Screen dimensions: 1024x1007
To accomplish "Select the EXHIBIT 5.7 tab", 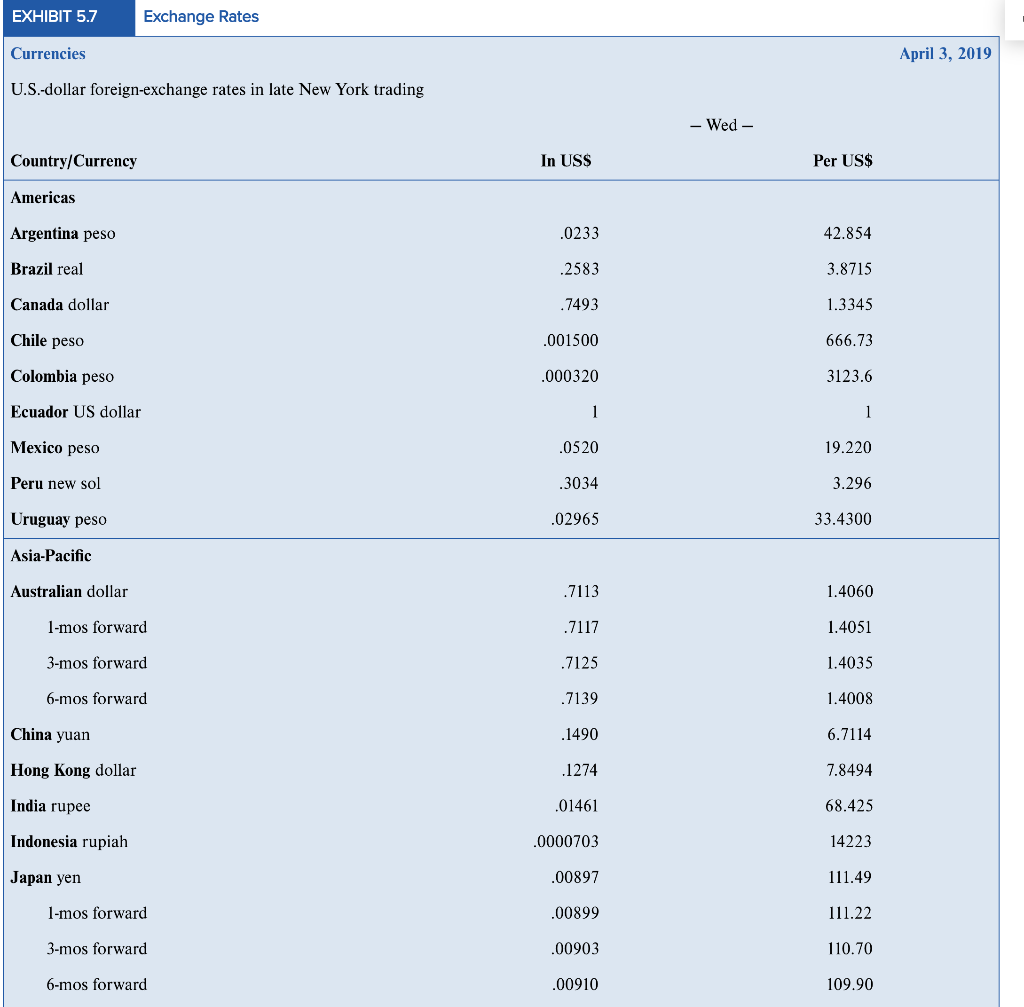I will pos(60,17).
